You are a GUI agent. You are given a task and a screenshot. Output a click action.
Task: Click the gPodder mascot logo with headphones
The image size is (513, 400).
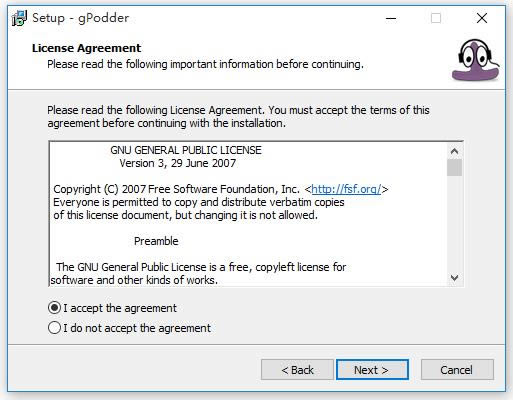[x=476, y=60]
